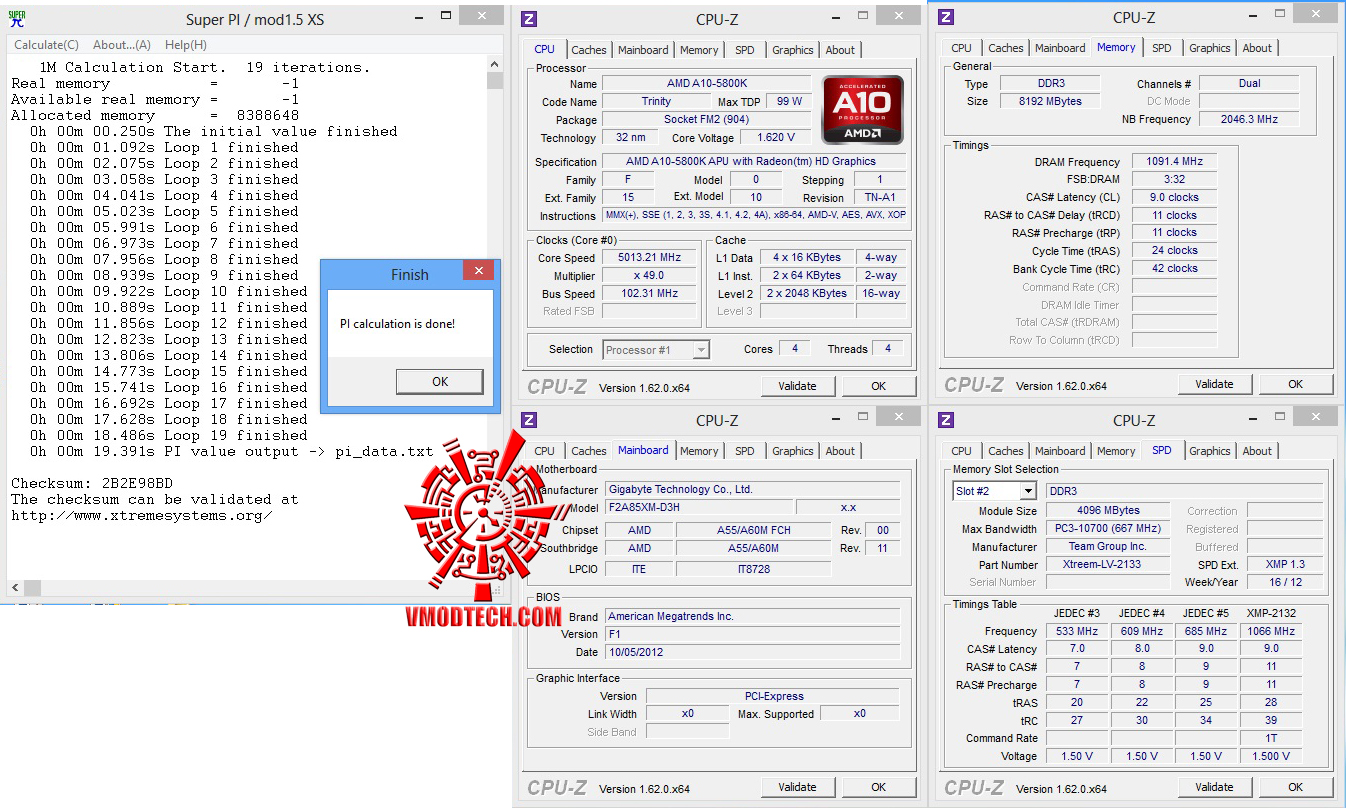Click the Multiplier value 'x 49.0'

coord(650,276)
